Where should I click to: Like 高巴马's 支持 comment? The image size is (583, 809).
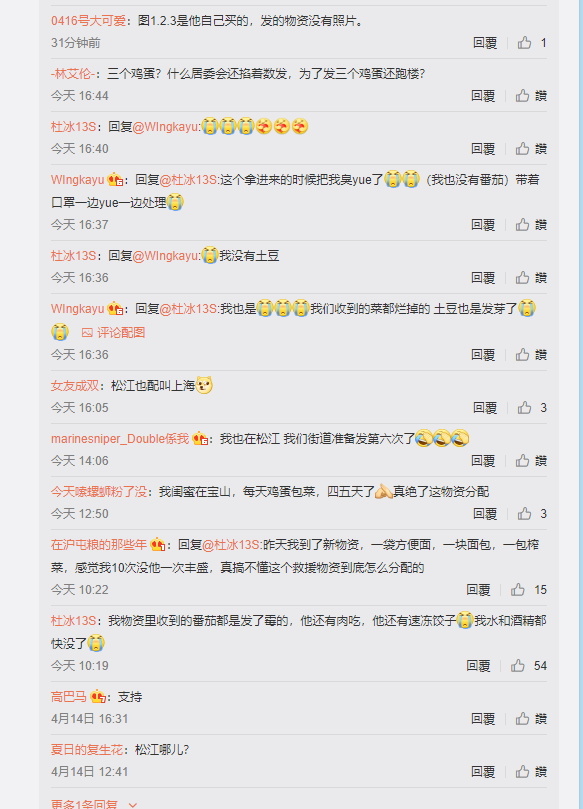point(523,718)
